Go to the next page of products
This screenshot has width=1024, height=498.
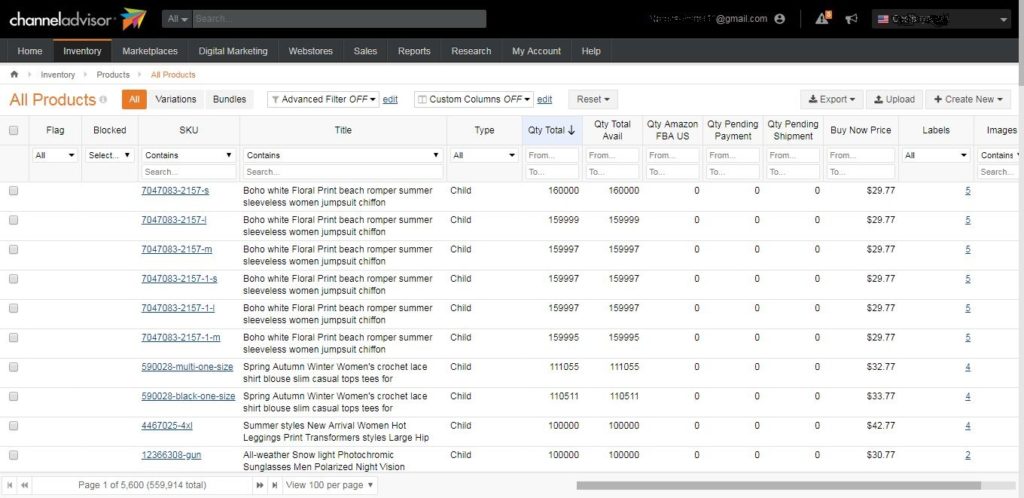pyautogui.click(x=260, y=485)
